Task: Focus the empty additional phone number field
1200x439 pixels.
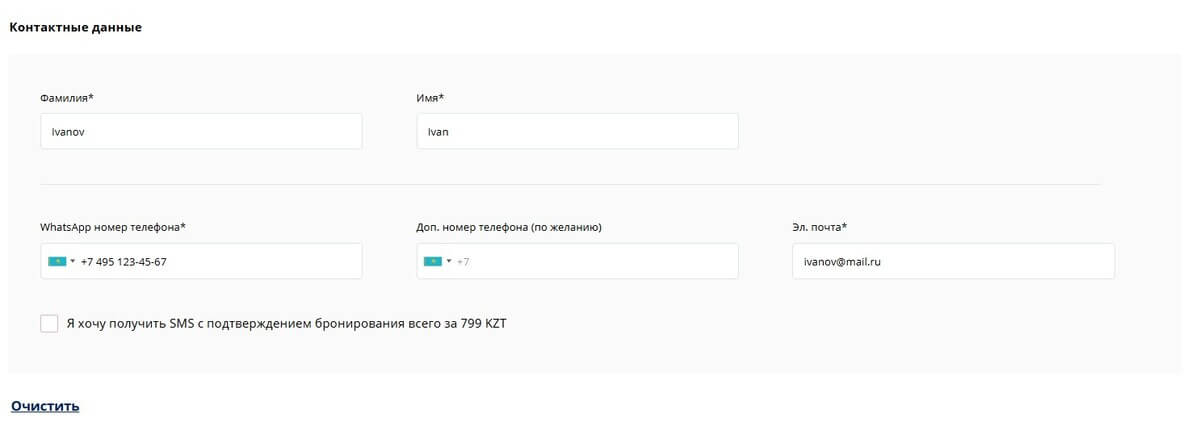Action: 577,261
